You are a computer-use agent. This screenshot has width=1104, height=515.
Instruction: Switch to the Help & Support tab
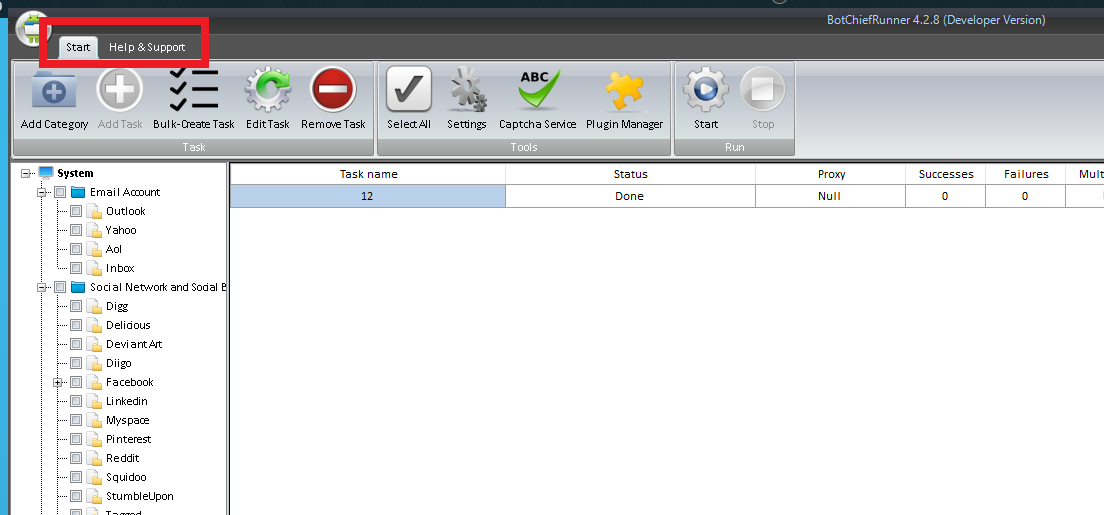147,47
